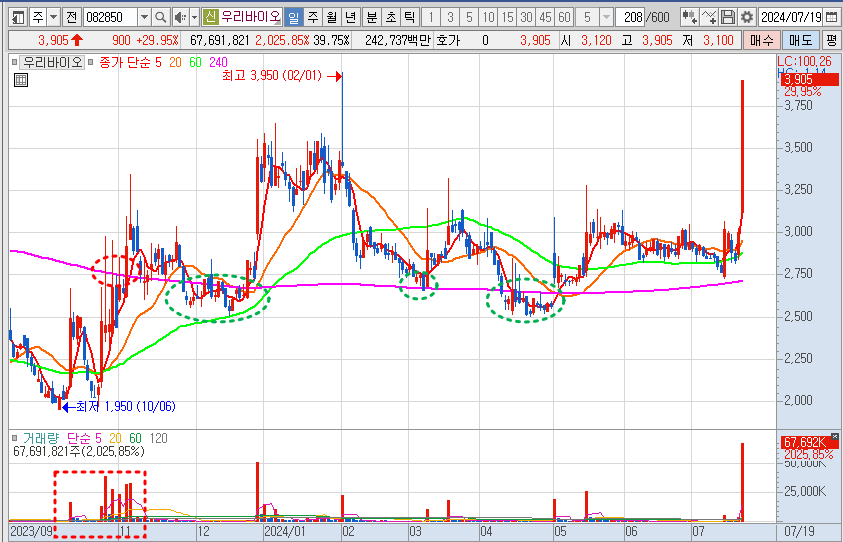Click the 2024/01 date axis label
843x542 pixels.
point(283,532)
